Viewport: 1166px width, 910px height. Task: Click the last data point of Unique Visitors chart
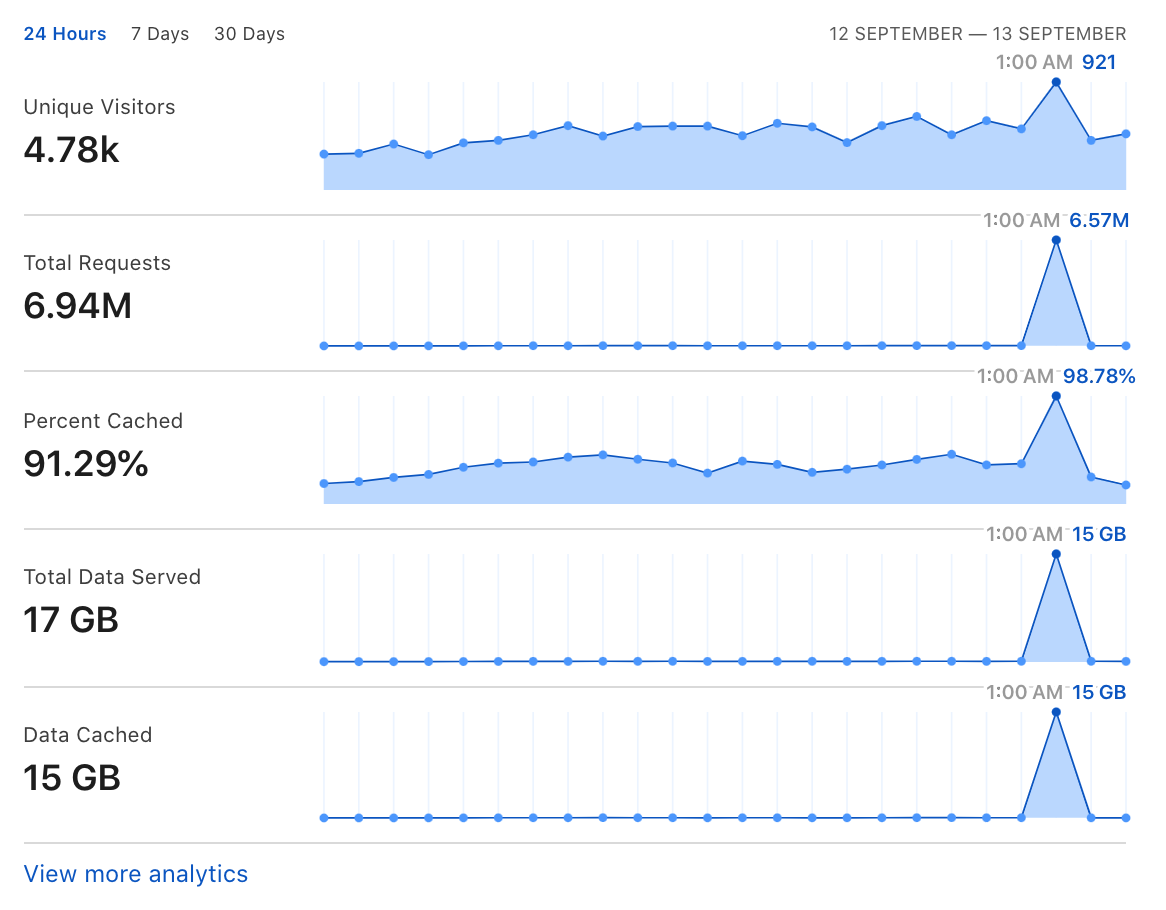1126,135
